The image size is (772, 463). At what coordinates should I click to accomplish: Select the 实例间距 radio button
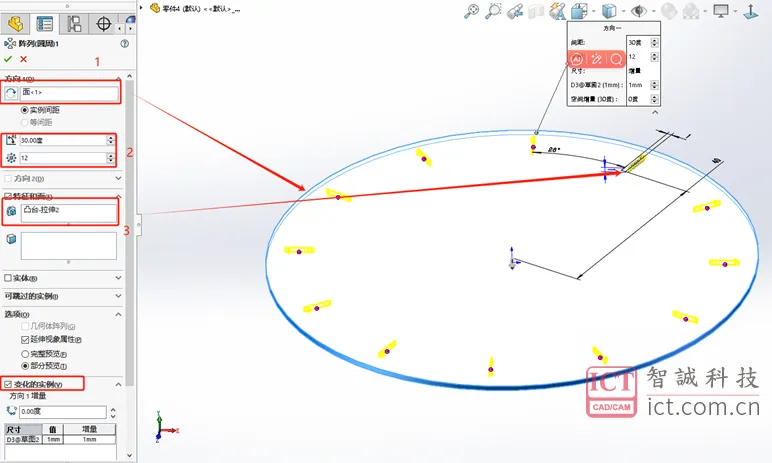click(25, 110)
